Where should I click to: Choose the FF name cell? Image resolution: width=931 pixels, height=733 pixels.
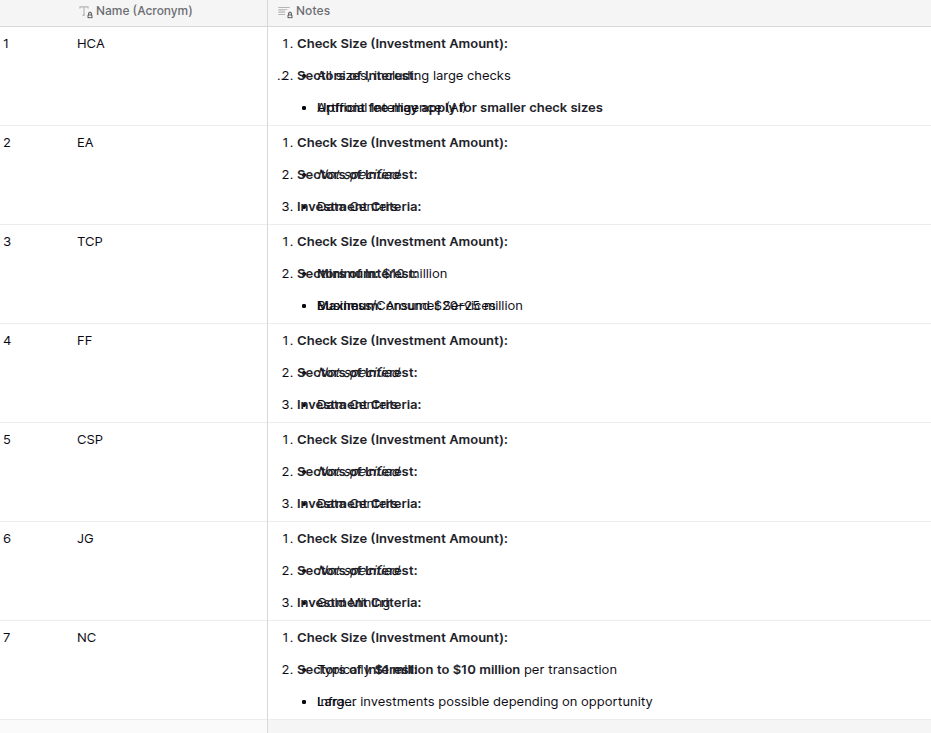(x=84, y=341)
